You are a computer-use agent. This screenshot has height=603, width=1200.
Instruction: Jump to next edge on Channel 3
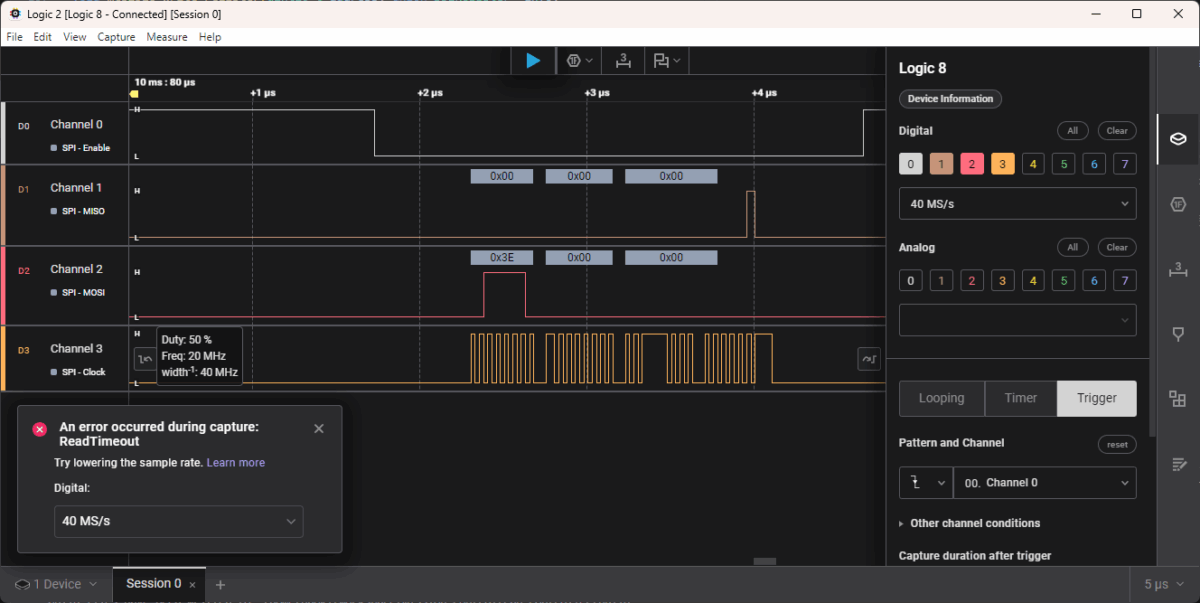[869, 358]
